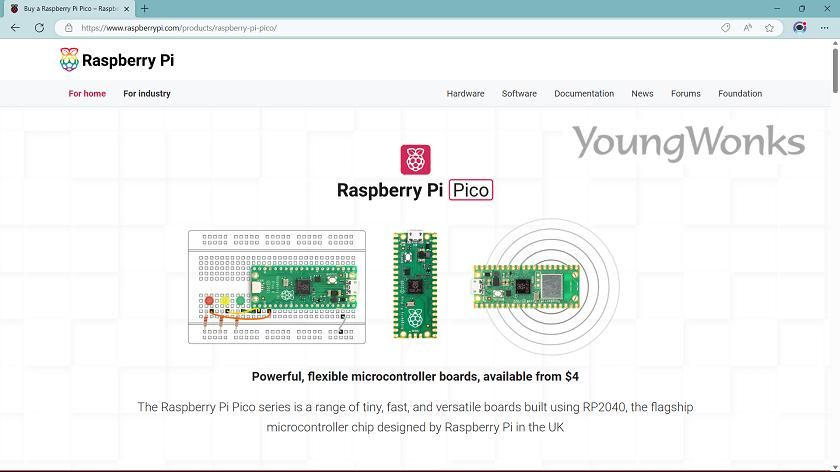Click the vertical Raspberry Pi Pico board image

pos(415,284)
